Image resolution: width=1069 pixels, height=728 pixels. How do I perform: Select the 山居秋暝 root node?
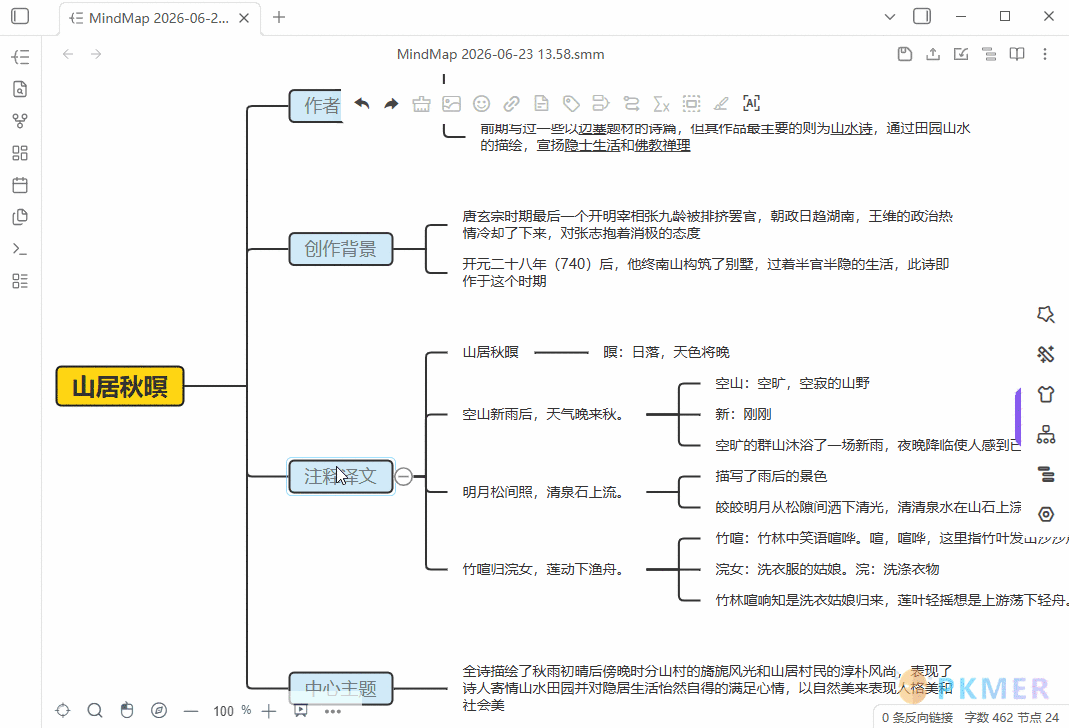click(x=120, y=386)
